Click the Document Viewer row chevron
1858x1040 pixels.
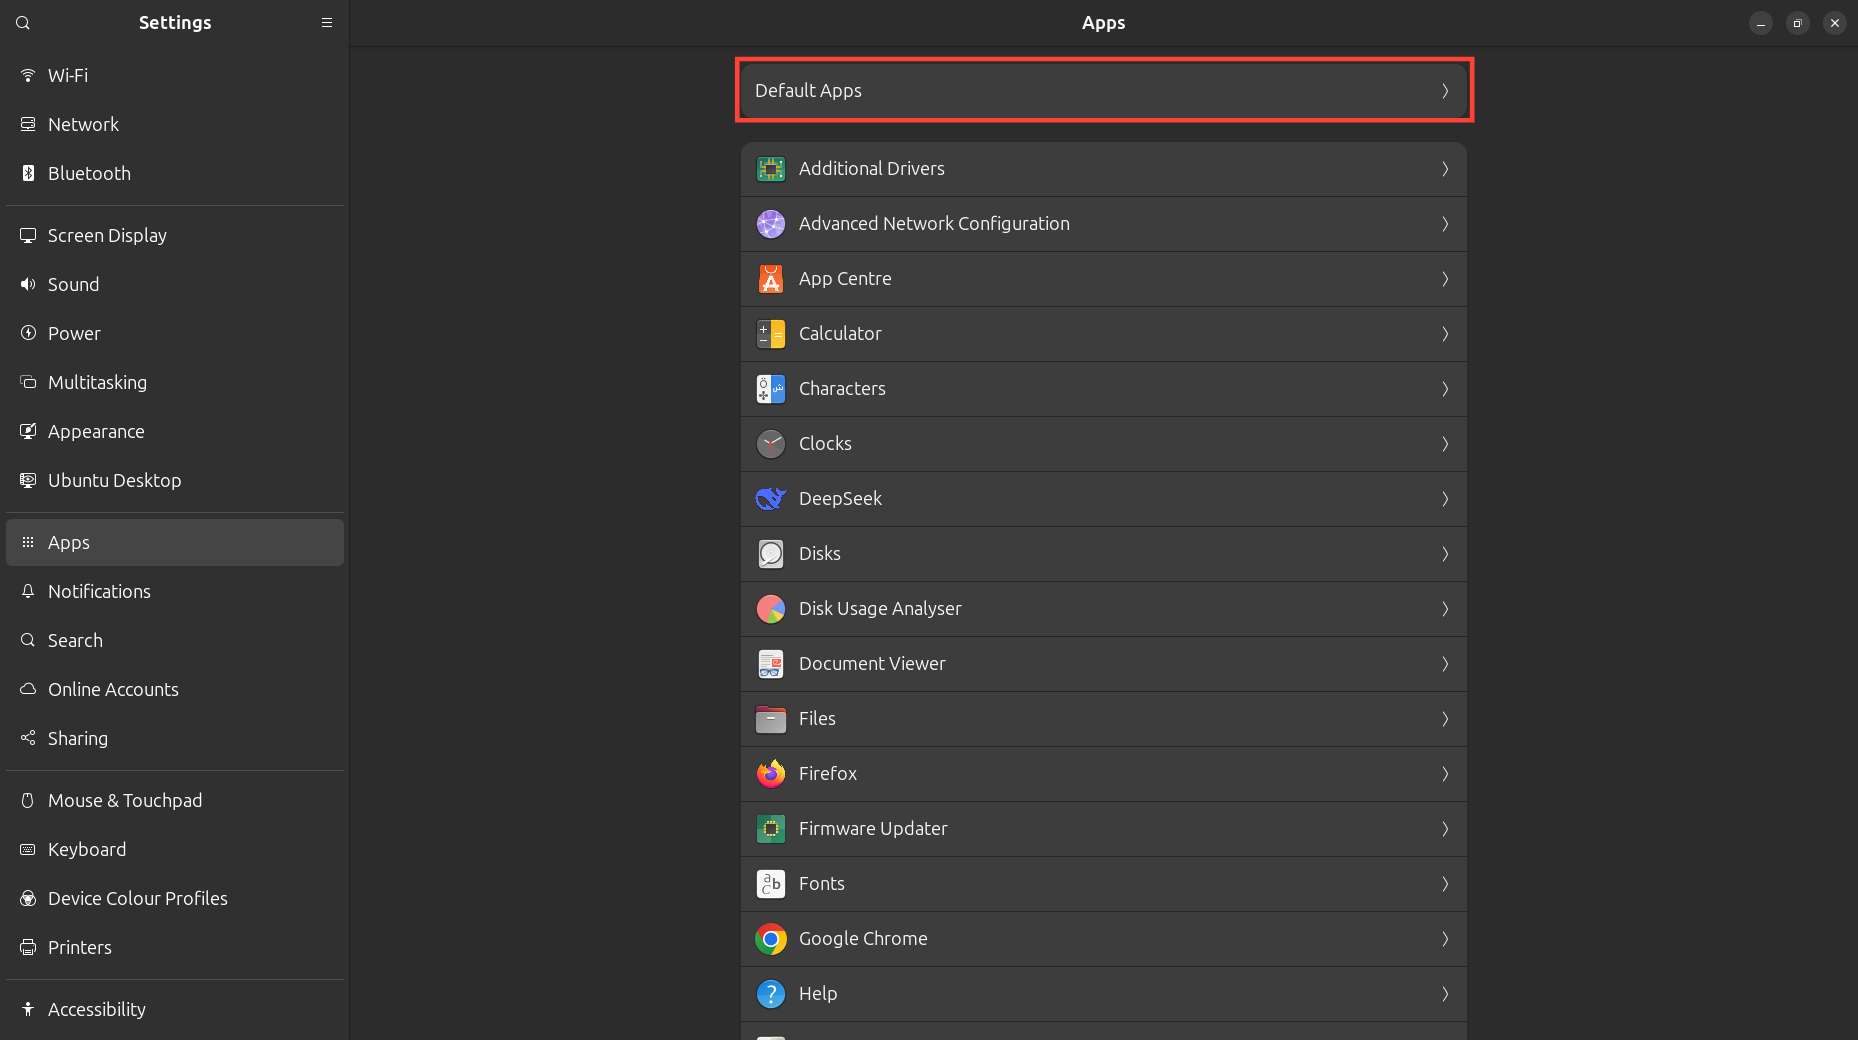click(x=1445, y=664)
